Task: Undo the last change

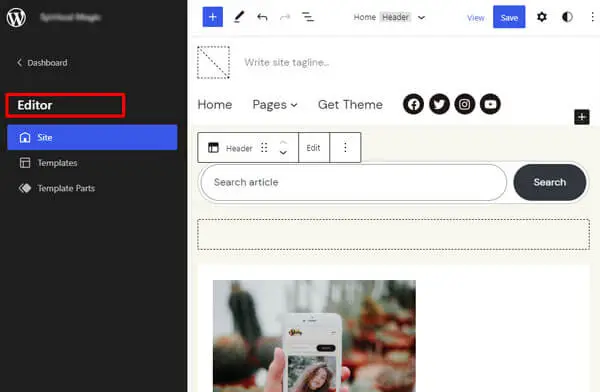Action: (262, 17)
